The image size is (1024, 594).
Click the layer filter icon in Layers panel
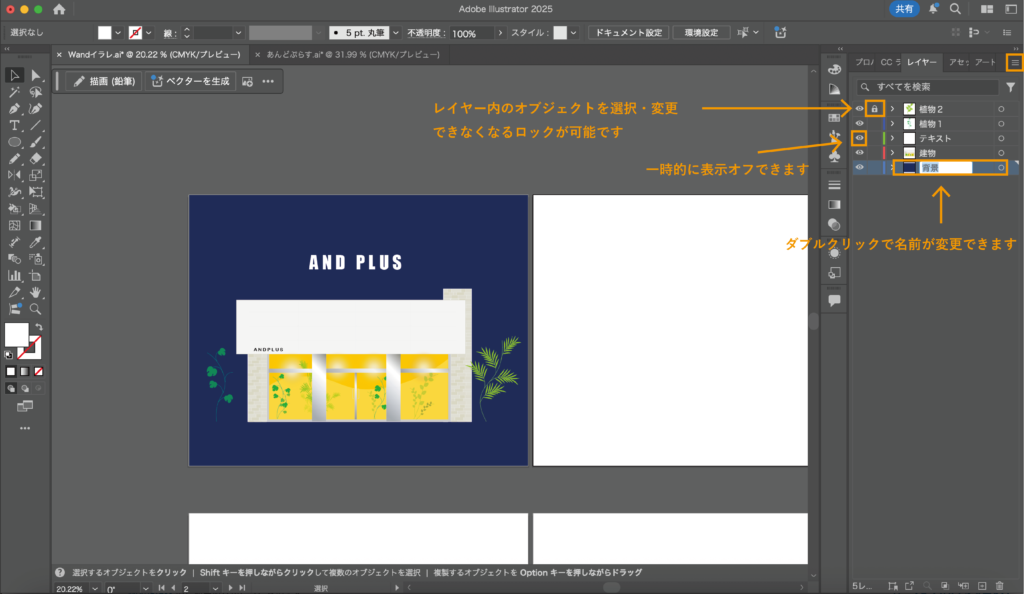pos(1009,87)
